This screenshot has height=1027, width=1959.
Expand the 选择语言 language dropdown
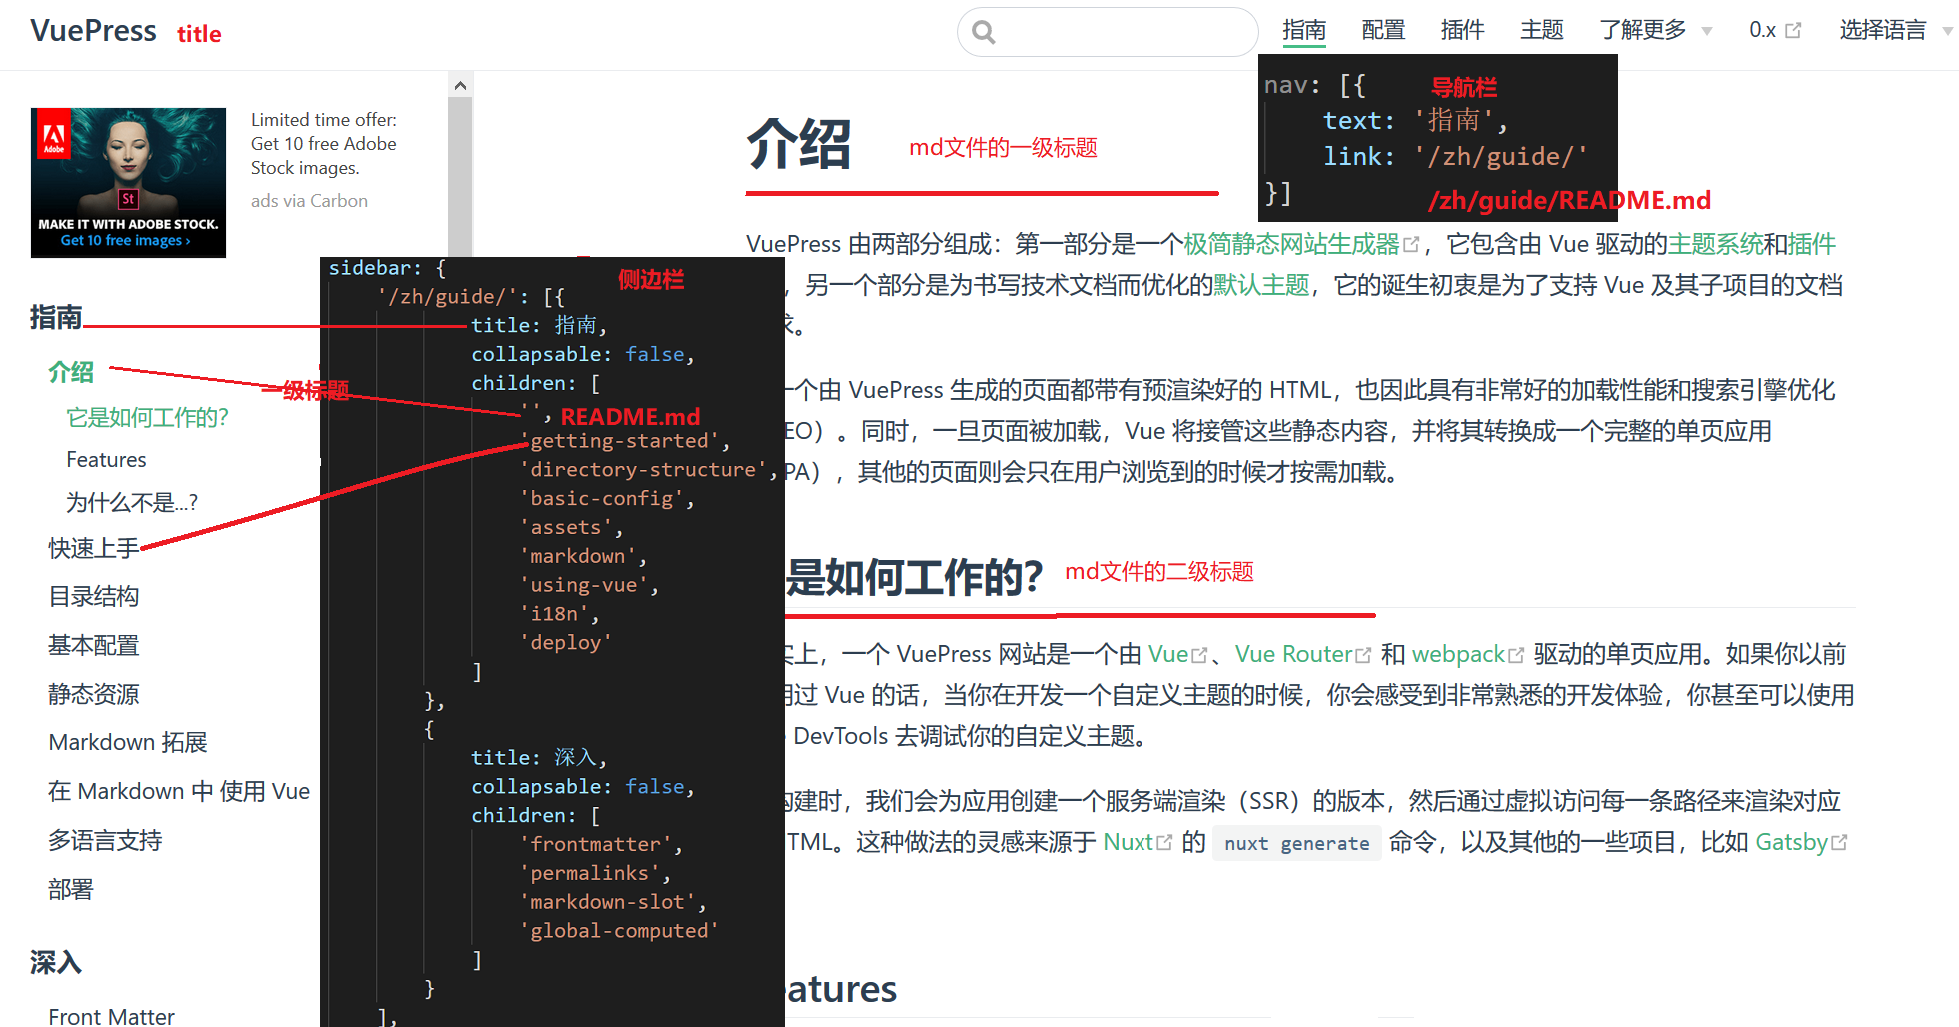(x=1896, y=30)
